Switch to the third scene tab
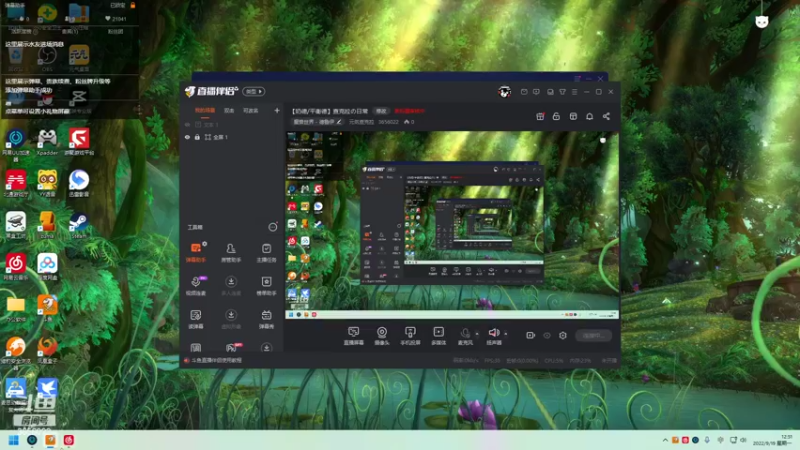This screenshot has height=450, width=800. pyautogui.click(x=251, y=111)
